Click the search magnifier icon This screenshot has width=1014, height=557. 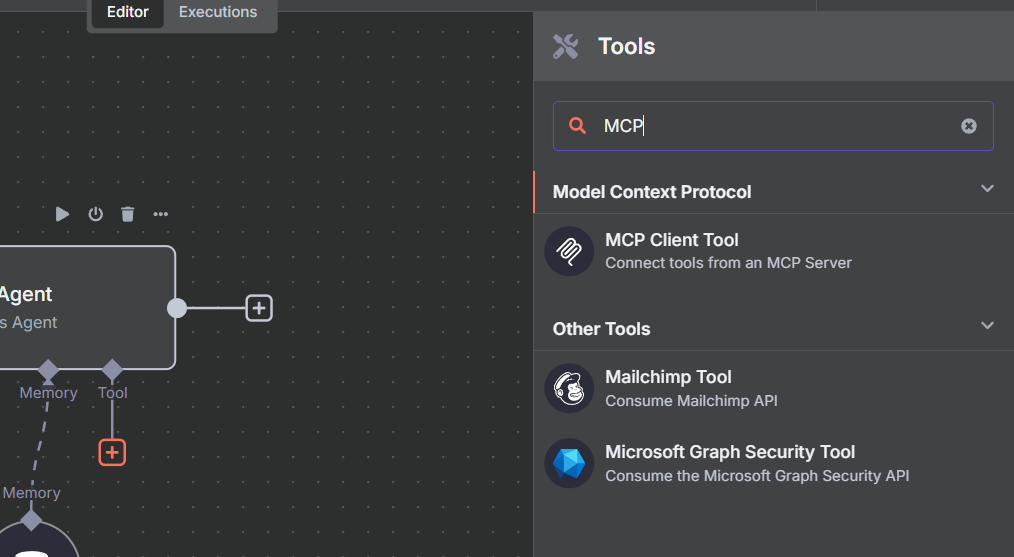tap(577, 126)
